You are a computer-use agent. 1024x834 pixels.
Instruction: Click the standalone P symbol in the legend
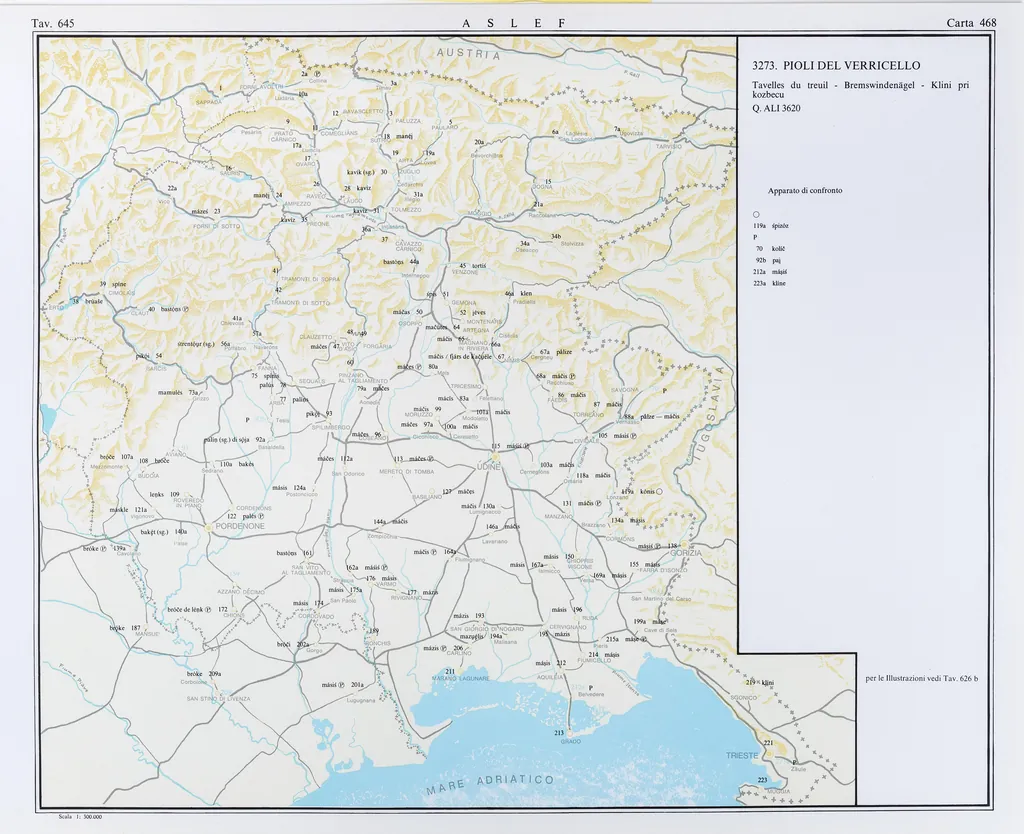click(756, 237)
